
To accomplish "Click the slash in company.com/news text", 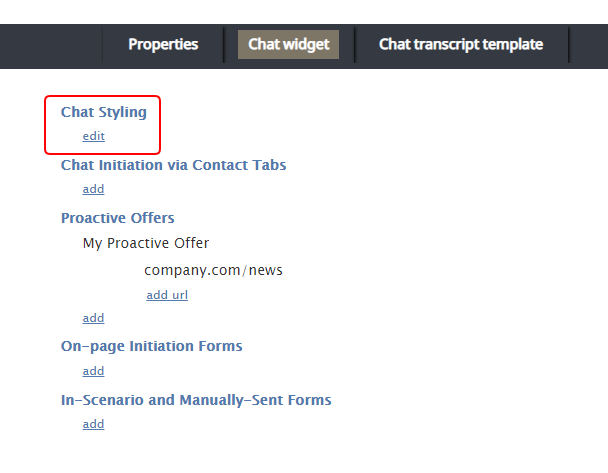I will (244, 270).
